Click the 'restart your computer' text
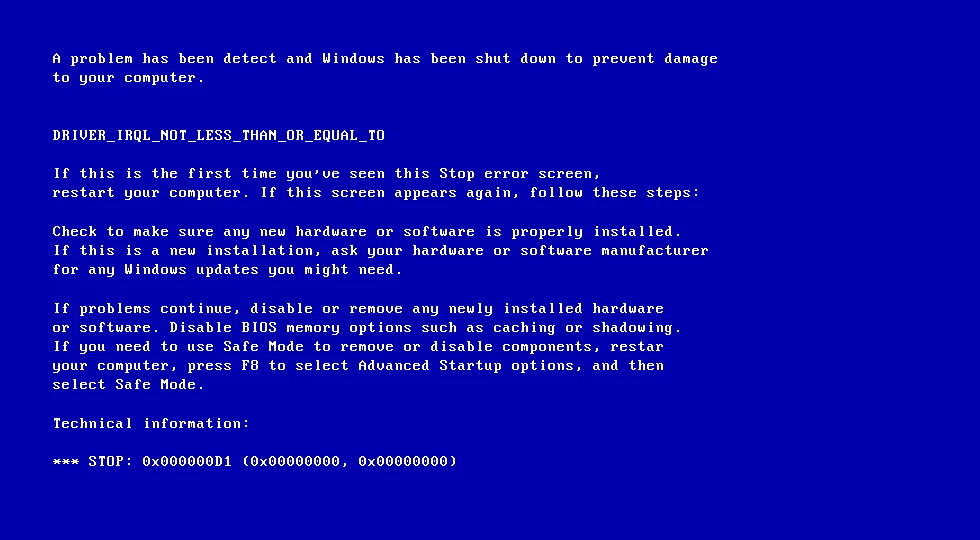980x540 pixels. click(146, 192)
